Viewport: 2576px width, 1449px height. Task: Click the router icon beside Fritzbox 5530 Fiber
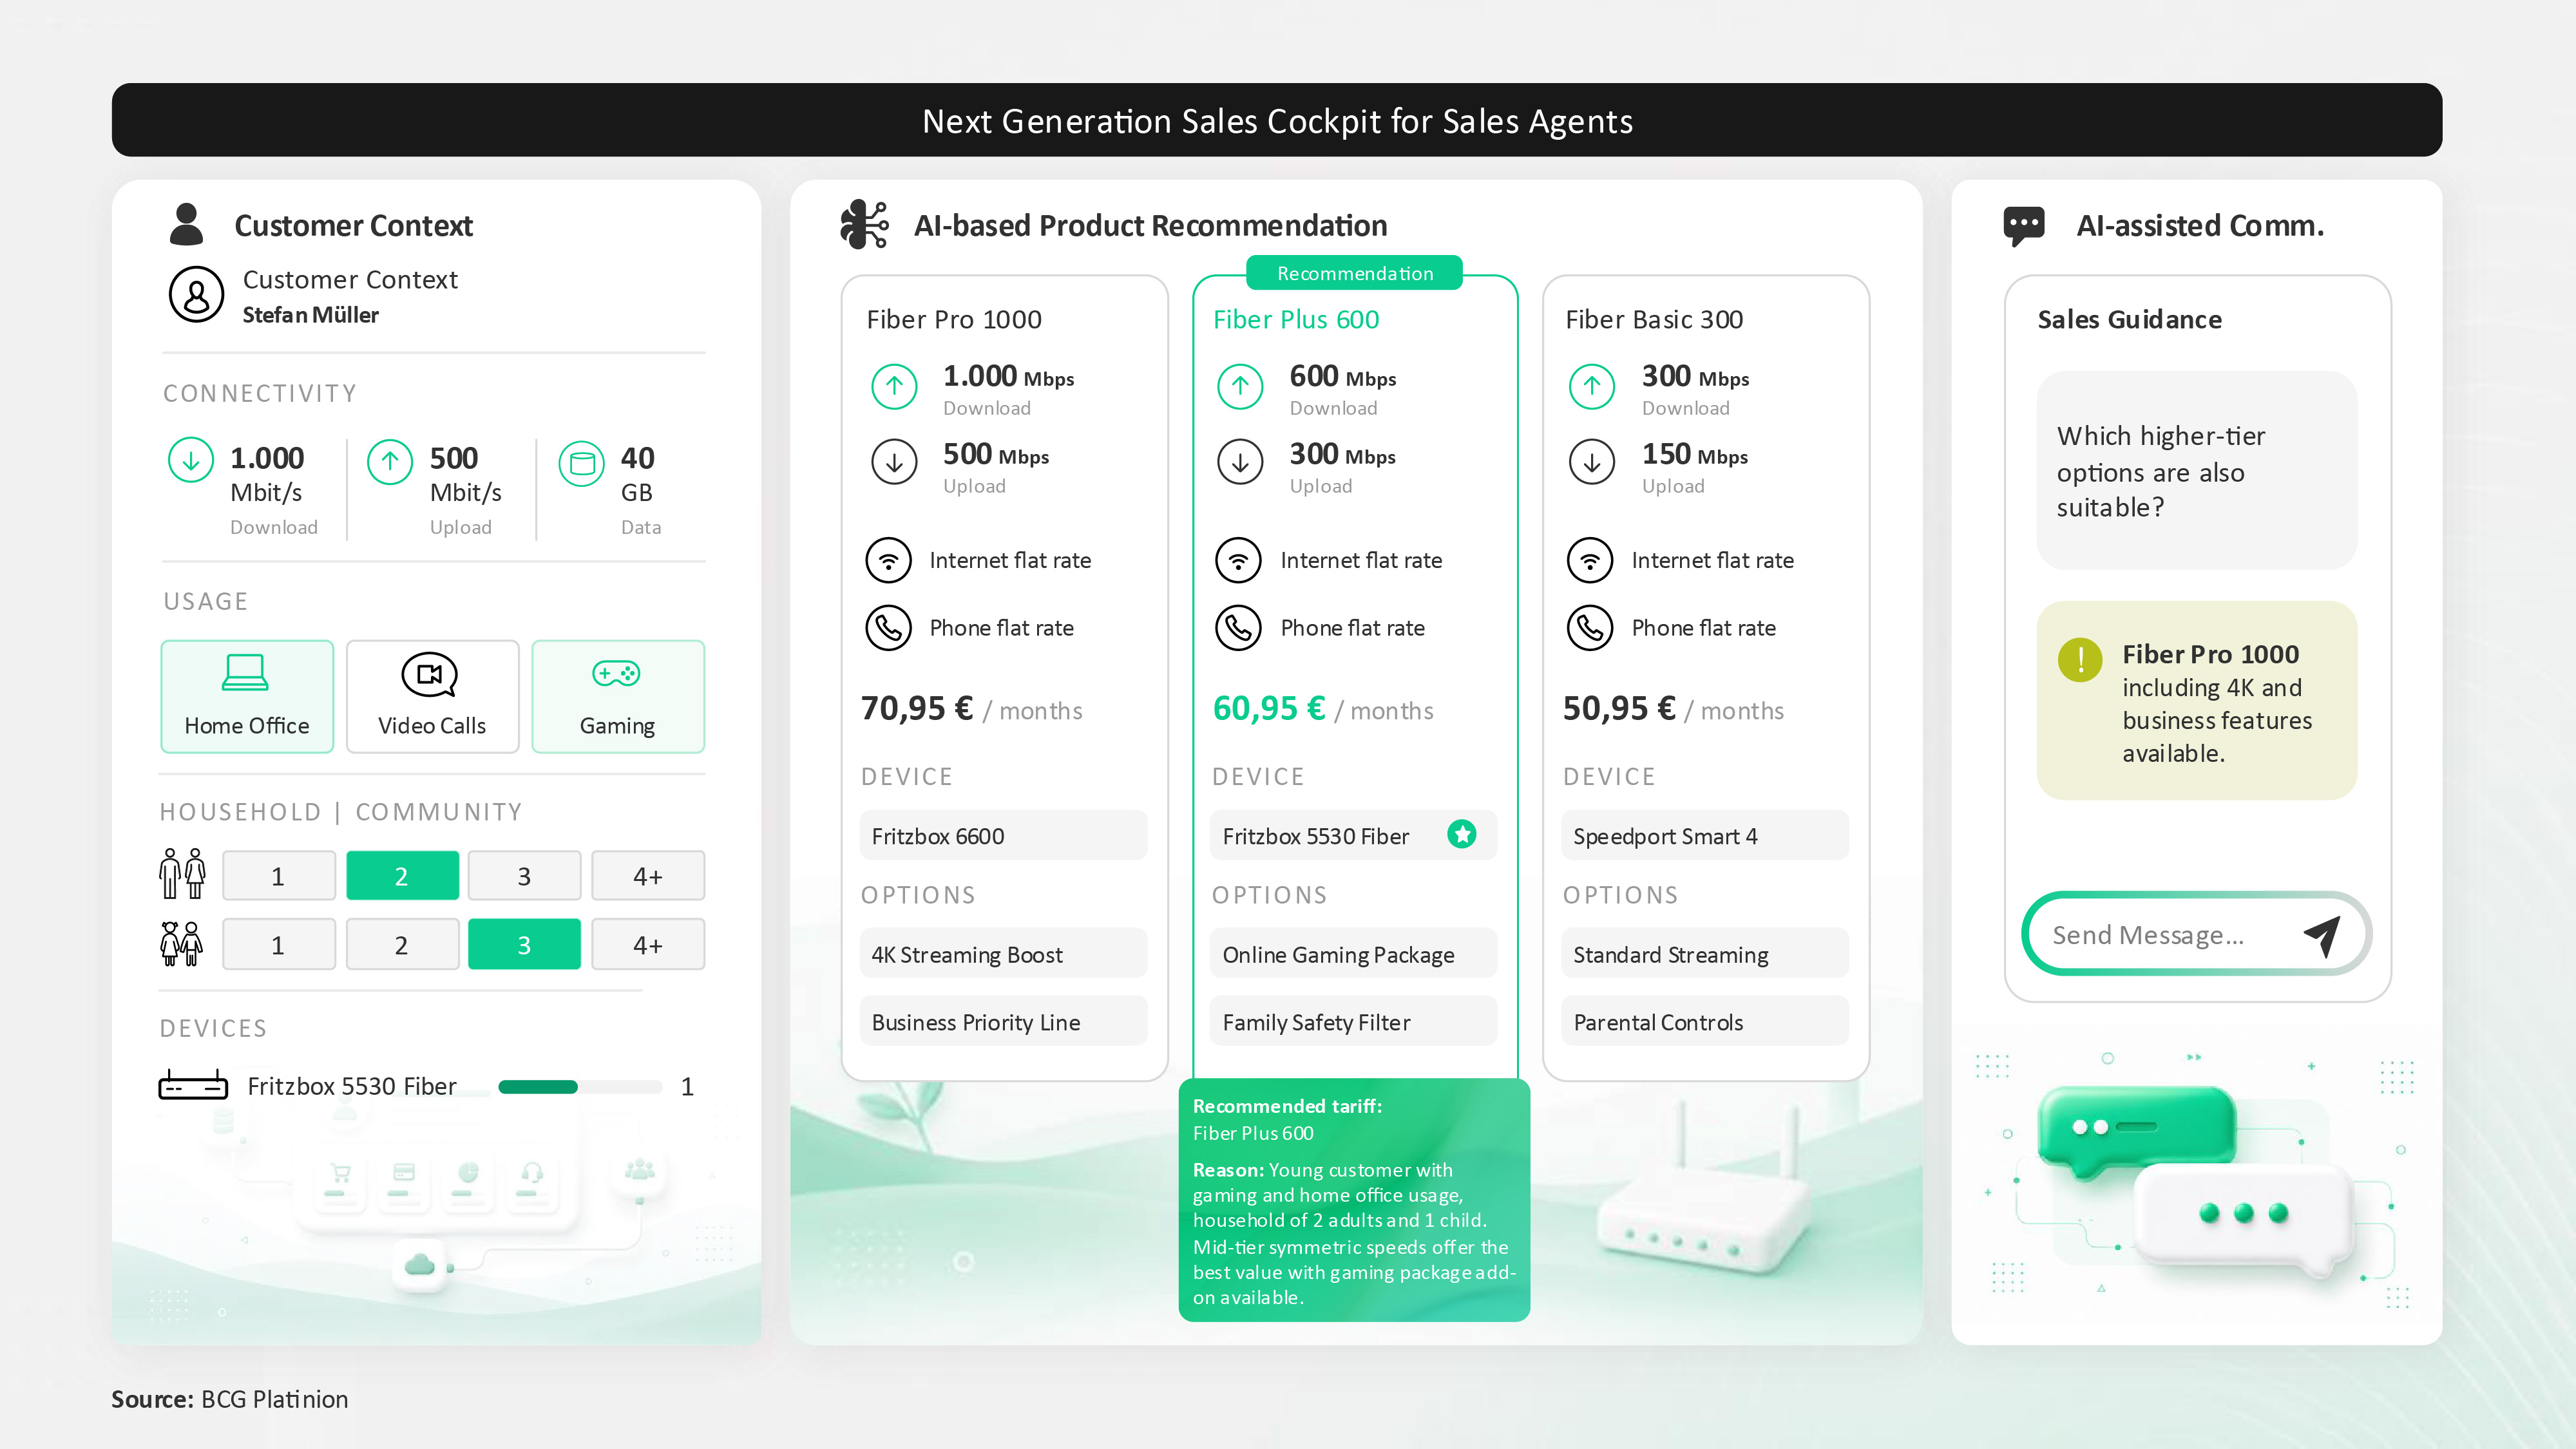coord(193,1085)
